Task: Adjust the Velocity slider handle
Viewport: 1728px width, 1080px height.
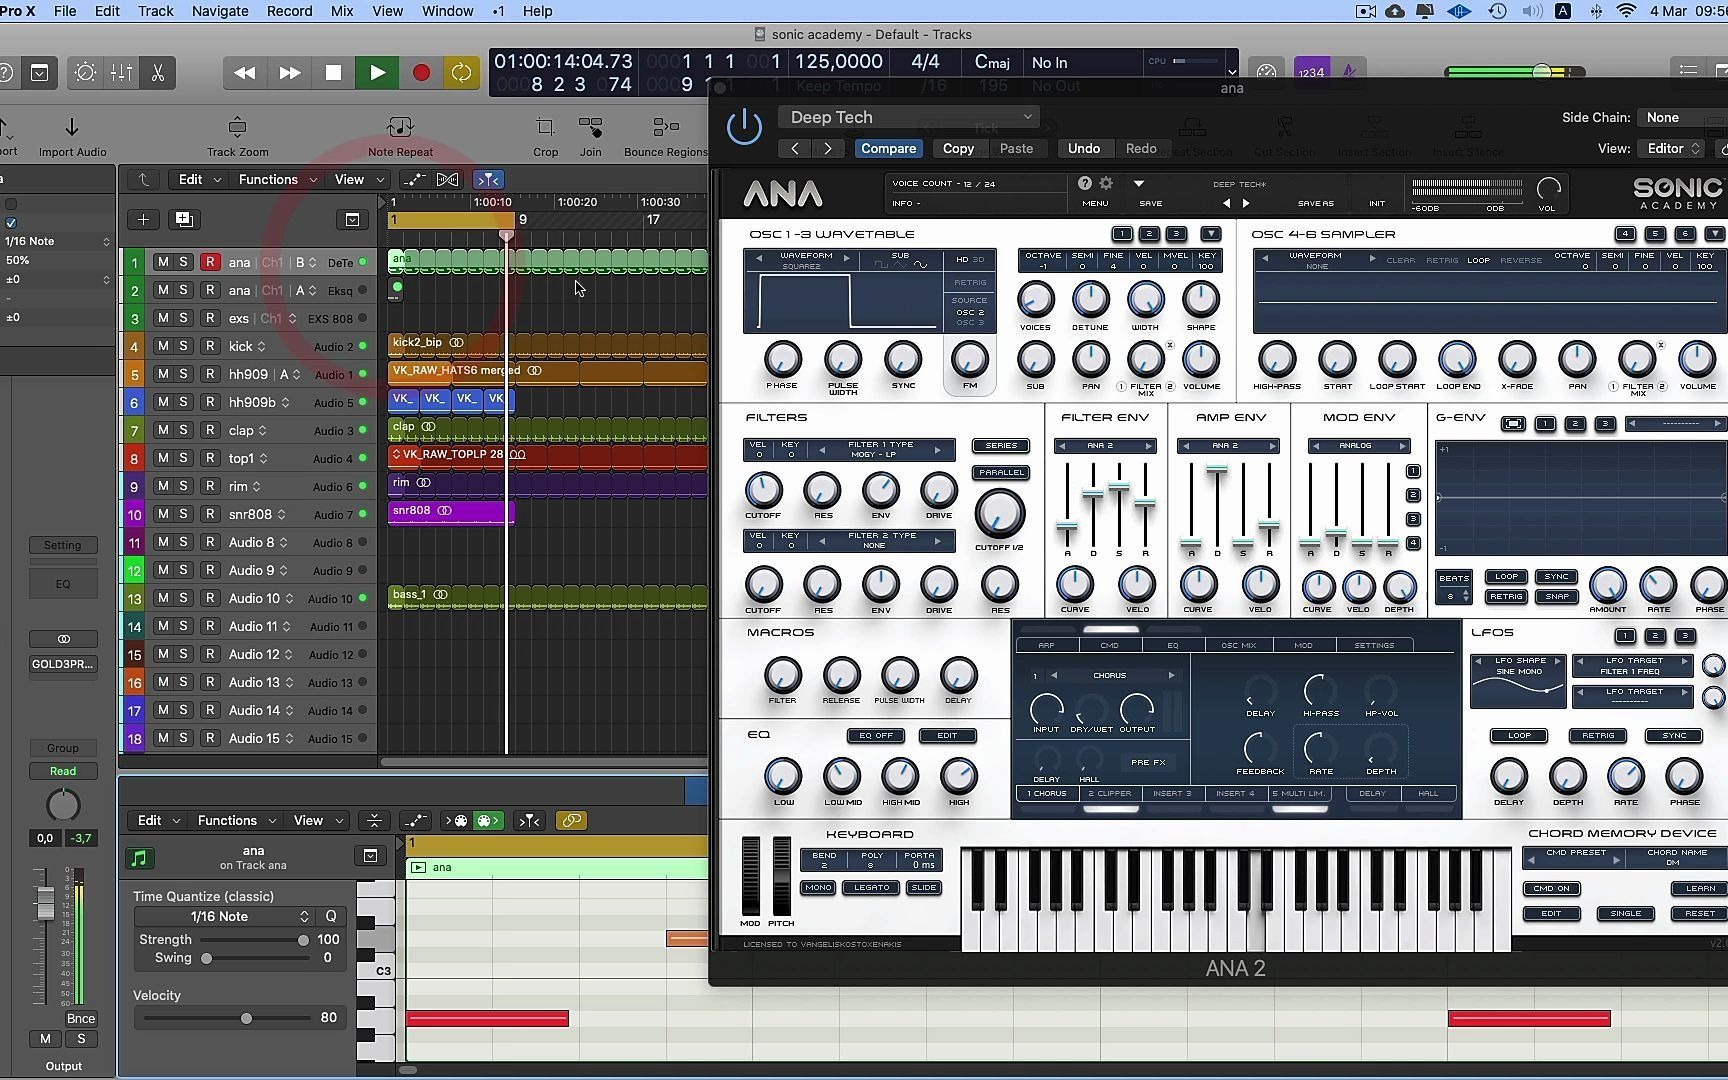Action: click(x=246, y=1018)
